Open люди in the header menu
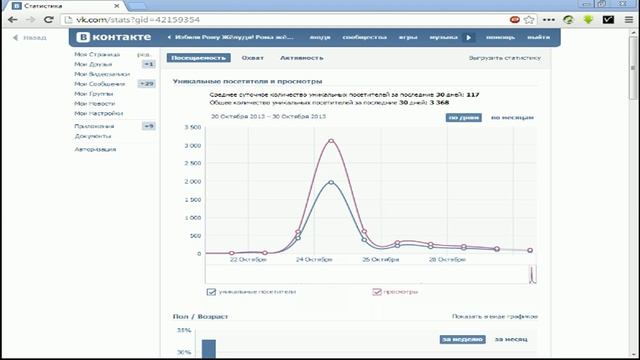This screenshot has width=640, height=360. [x=320, y=37]
